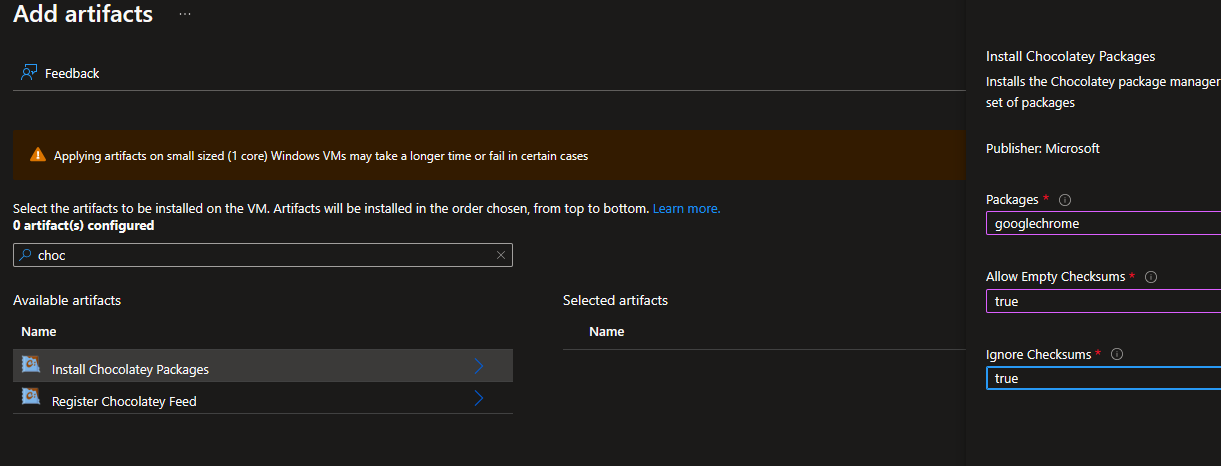
Task: Click the Install Chocolatey Packages artifact icon
Action: coord(31,366)
